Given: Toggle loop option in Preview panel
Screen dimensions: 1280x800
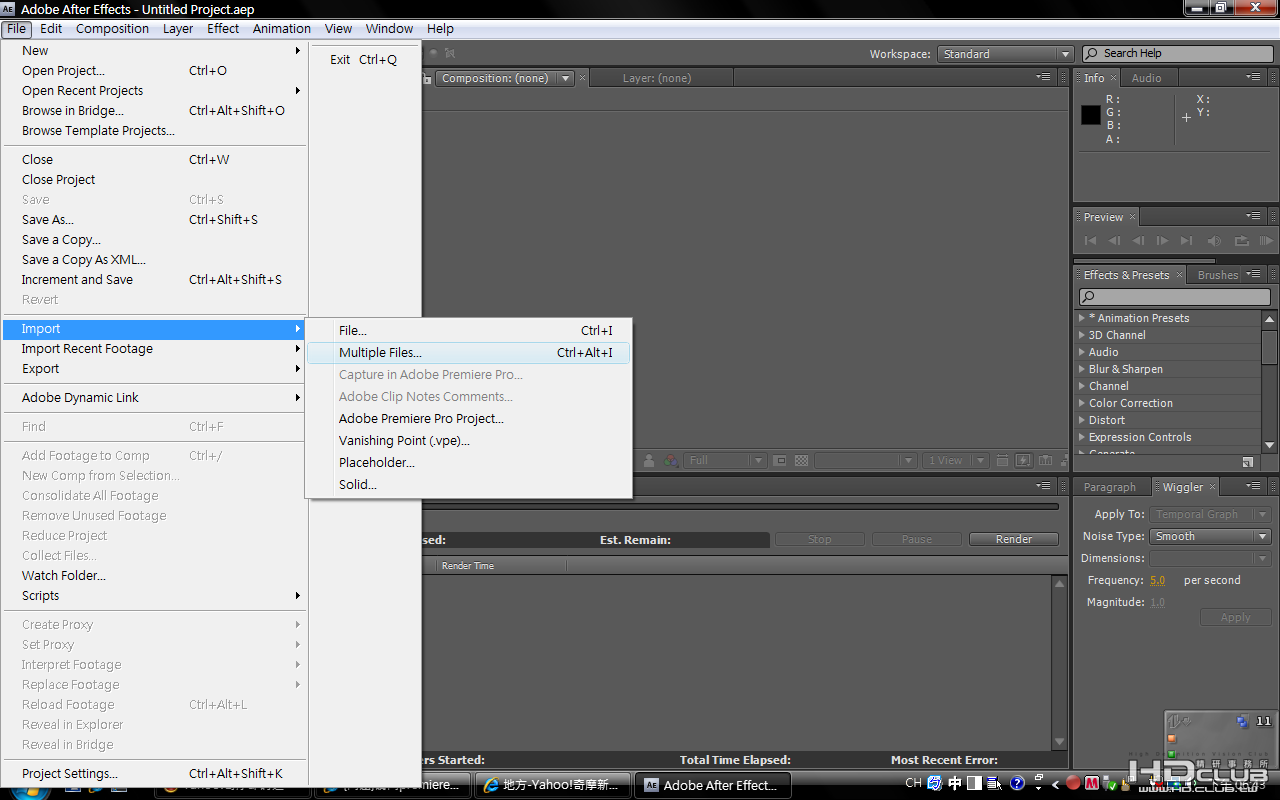Looking at the screenshot, I should click(1241, 241).
